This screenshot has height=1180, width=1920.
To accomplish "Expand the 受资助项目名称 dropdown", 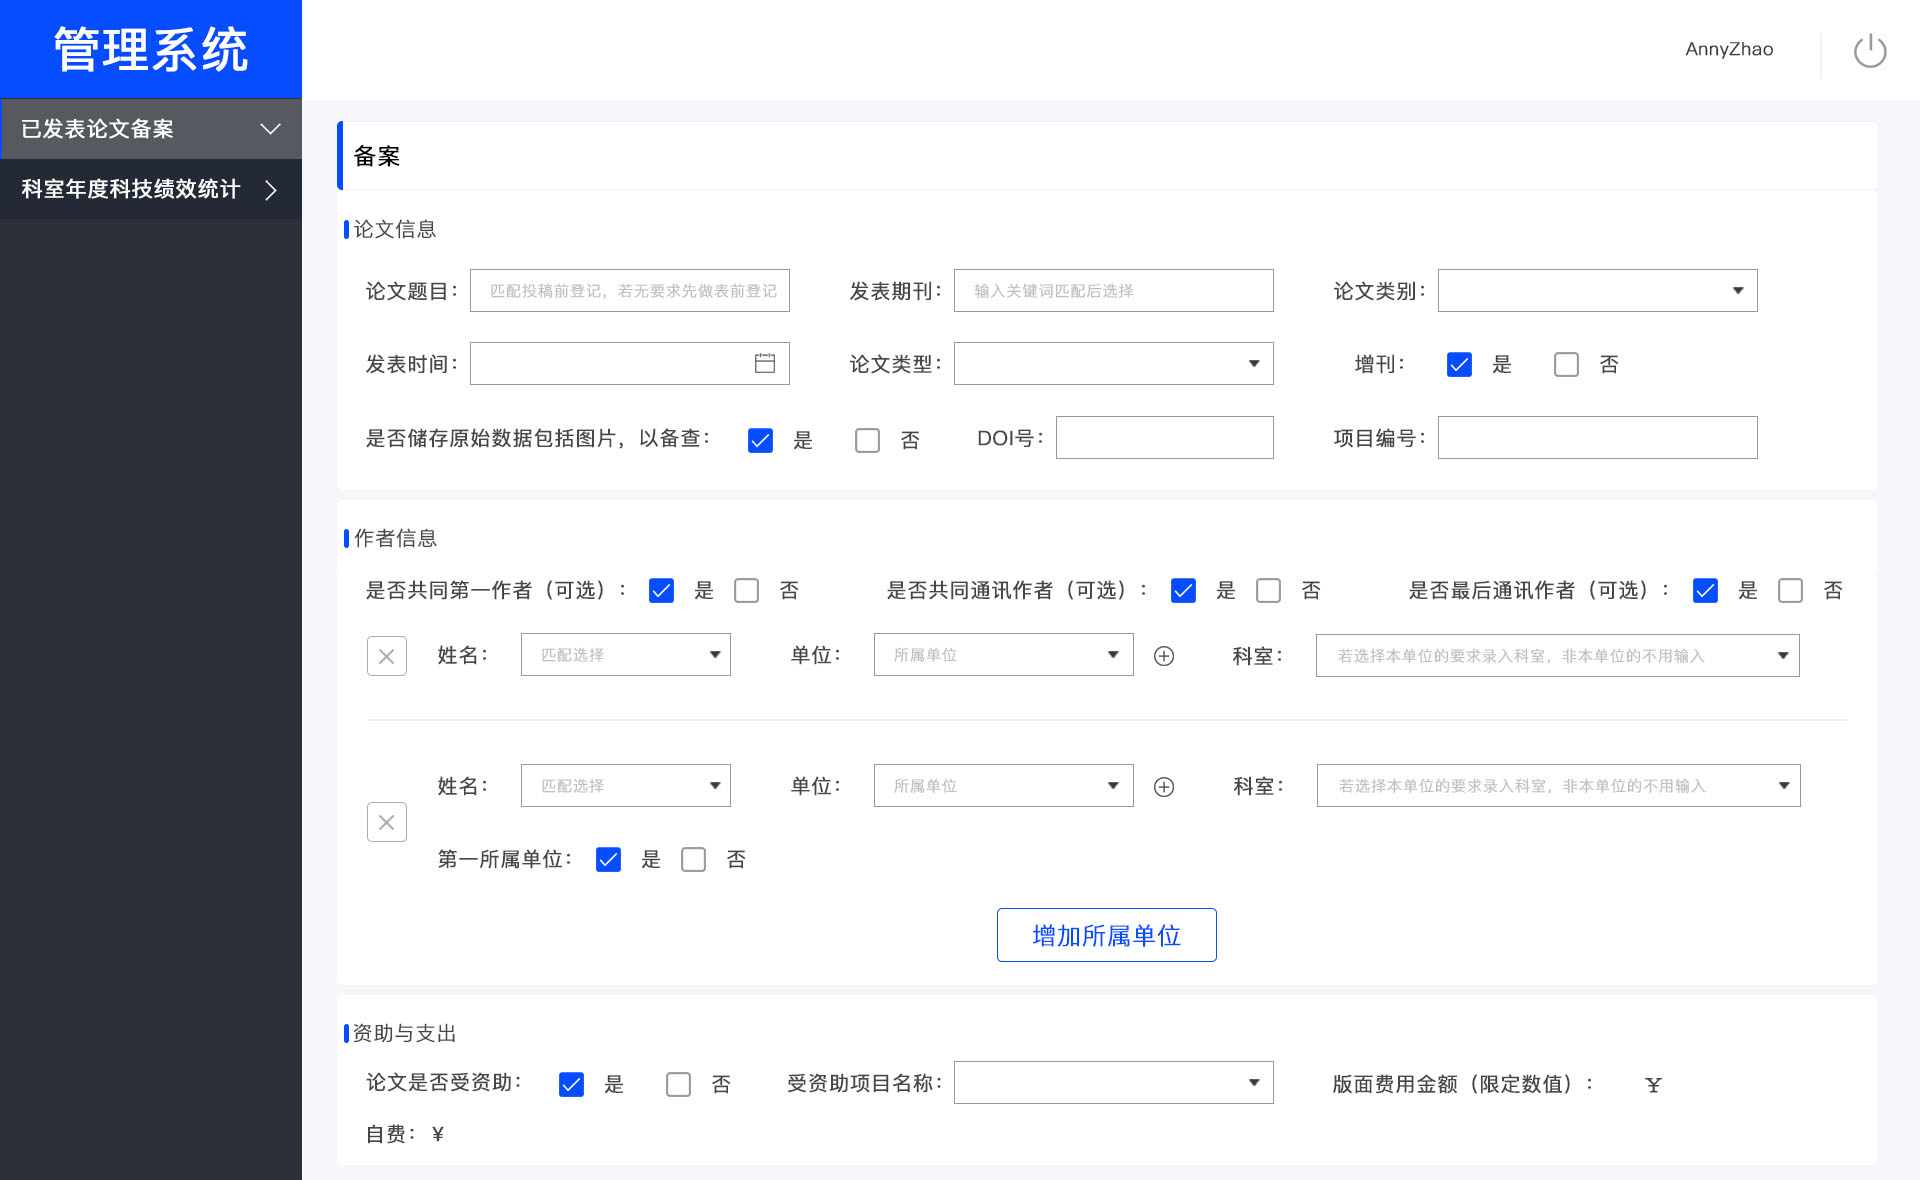I will (1113, 1083).
